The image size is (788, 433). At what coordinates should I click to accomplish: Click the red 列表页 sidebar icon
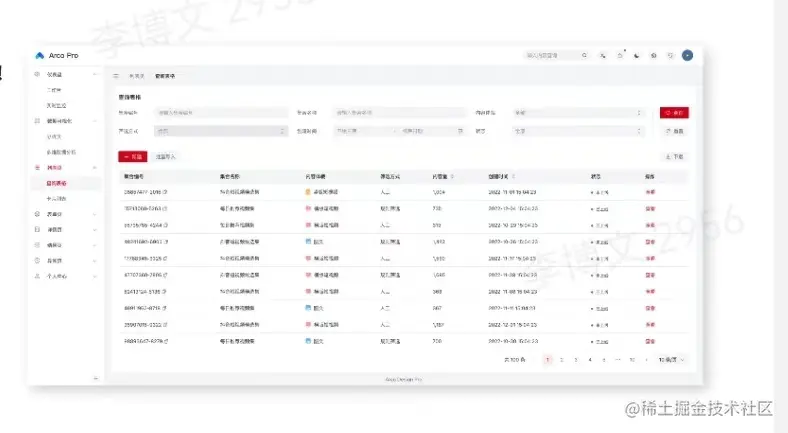[x=37, y=167]
